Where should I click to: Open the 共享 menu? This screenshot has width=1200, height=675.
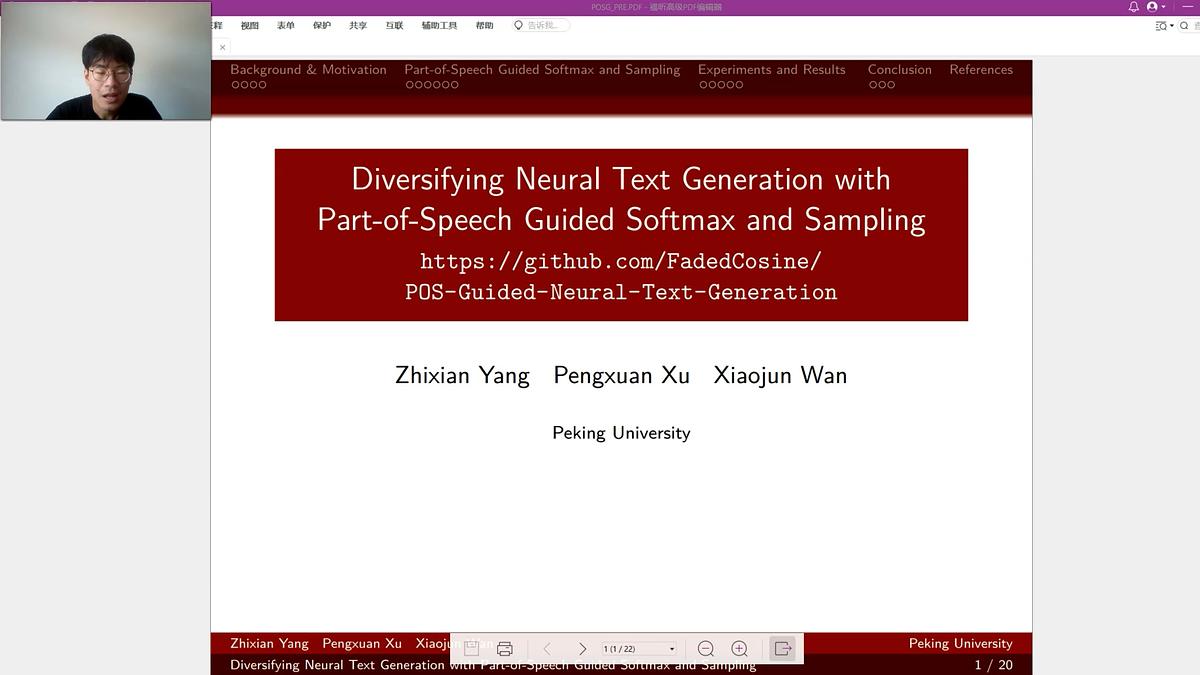point(358,26)
